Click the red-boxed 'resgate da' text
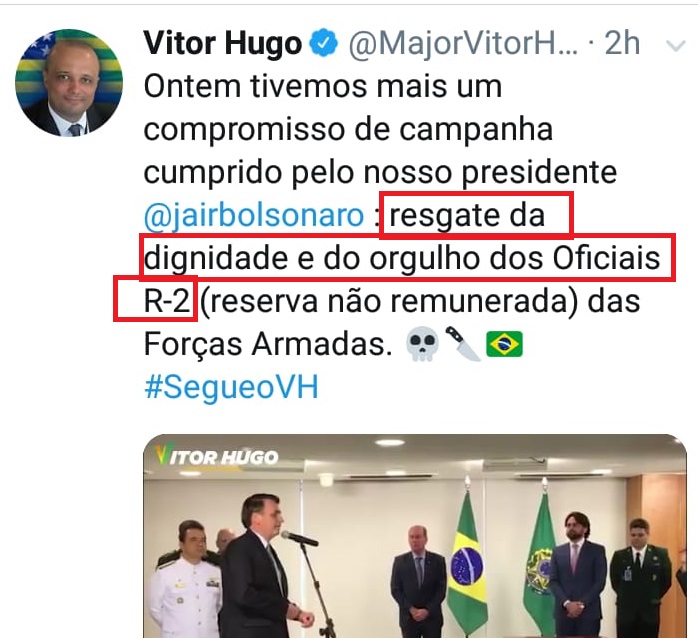This screenshot has width=698, height=638. pos(467,216)
